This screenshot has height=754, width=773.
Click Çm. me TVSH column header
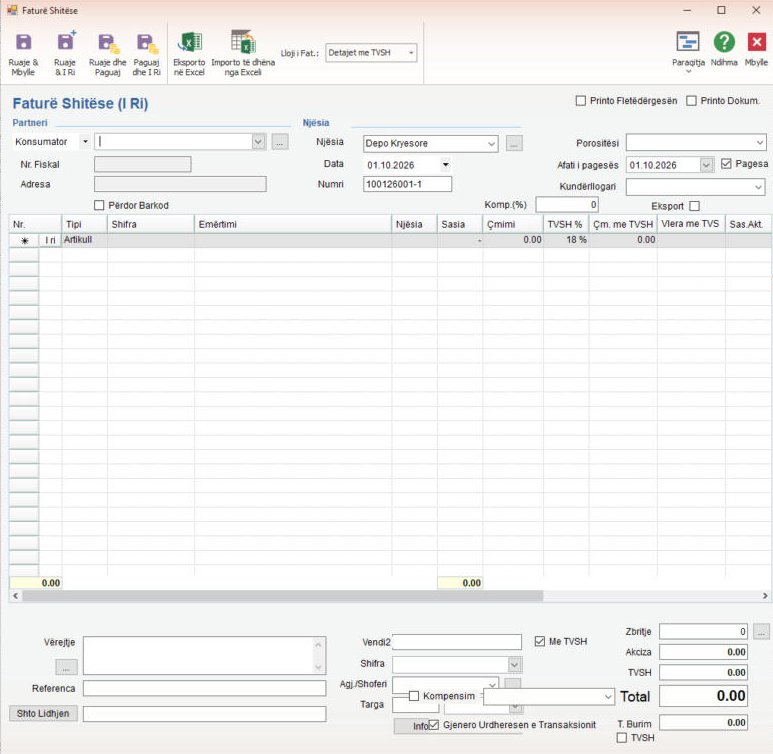click(x=623, y=224)
